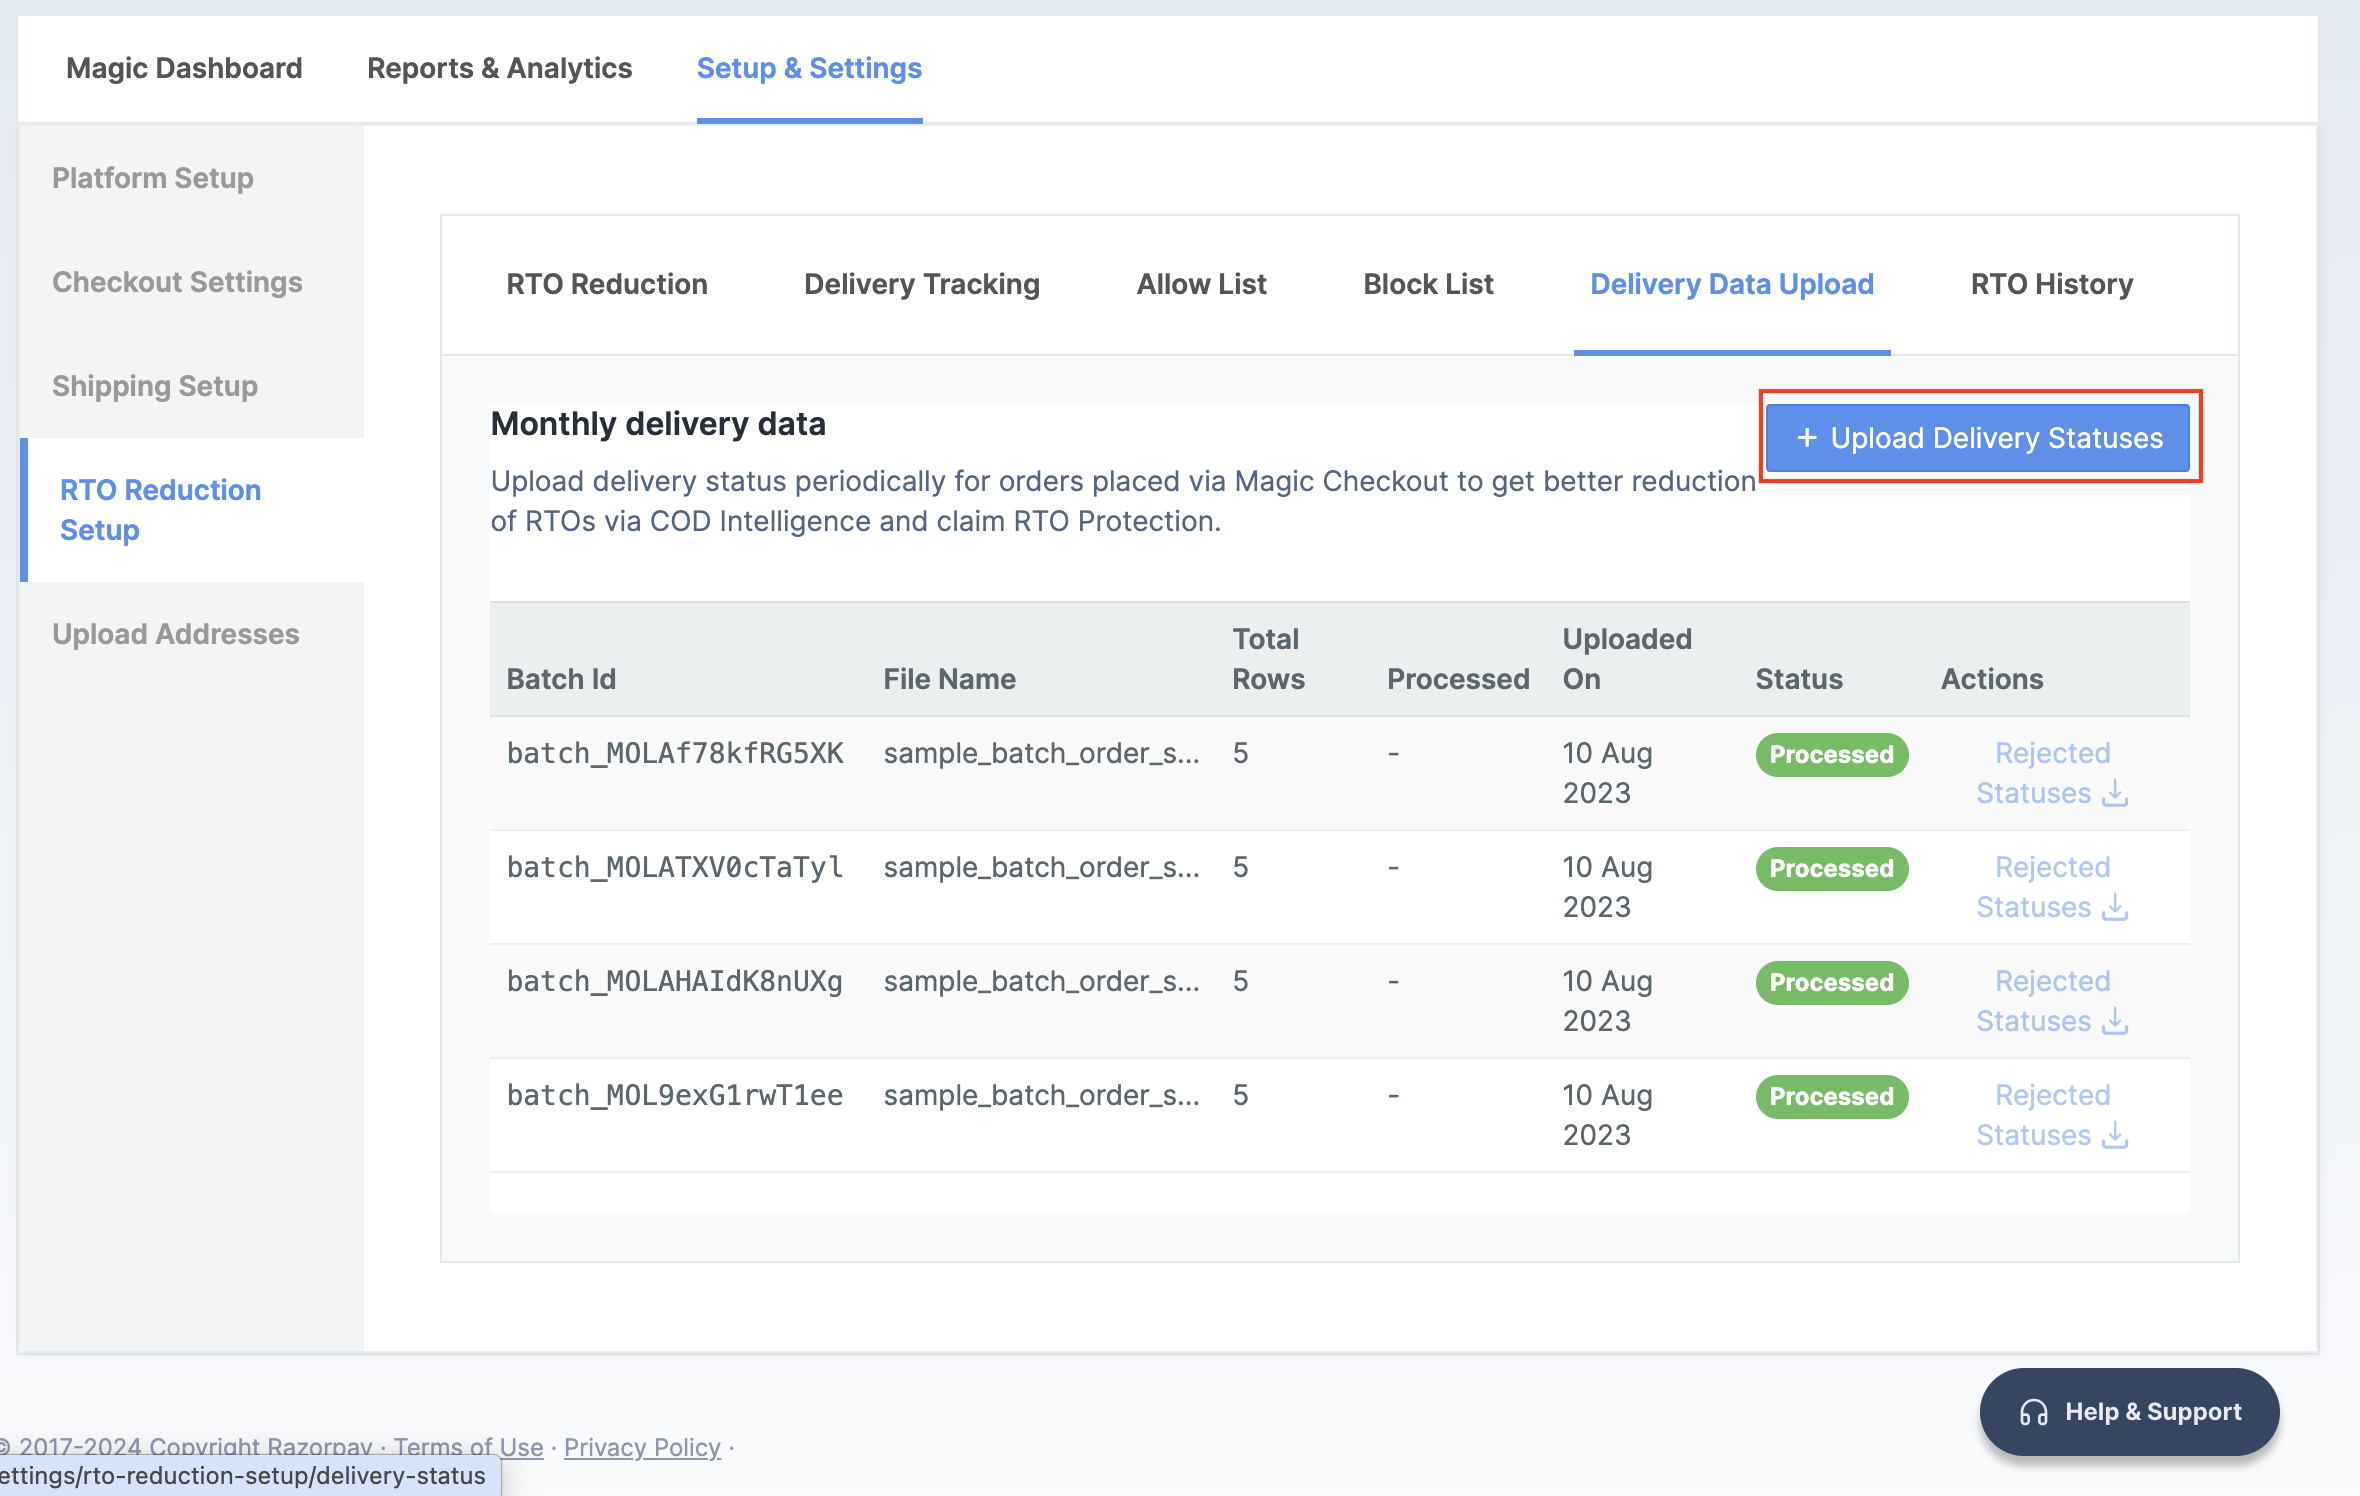
Task: Click Processed badge in batch_MOLAHAIdK8nUXg row
Action: (x=1832, y=982)
